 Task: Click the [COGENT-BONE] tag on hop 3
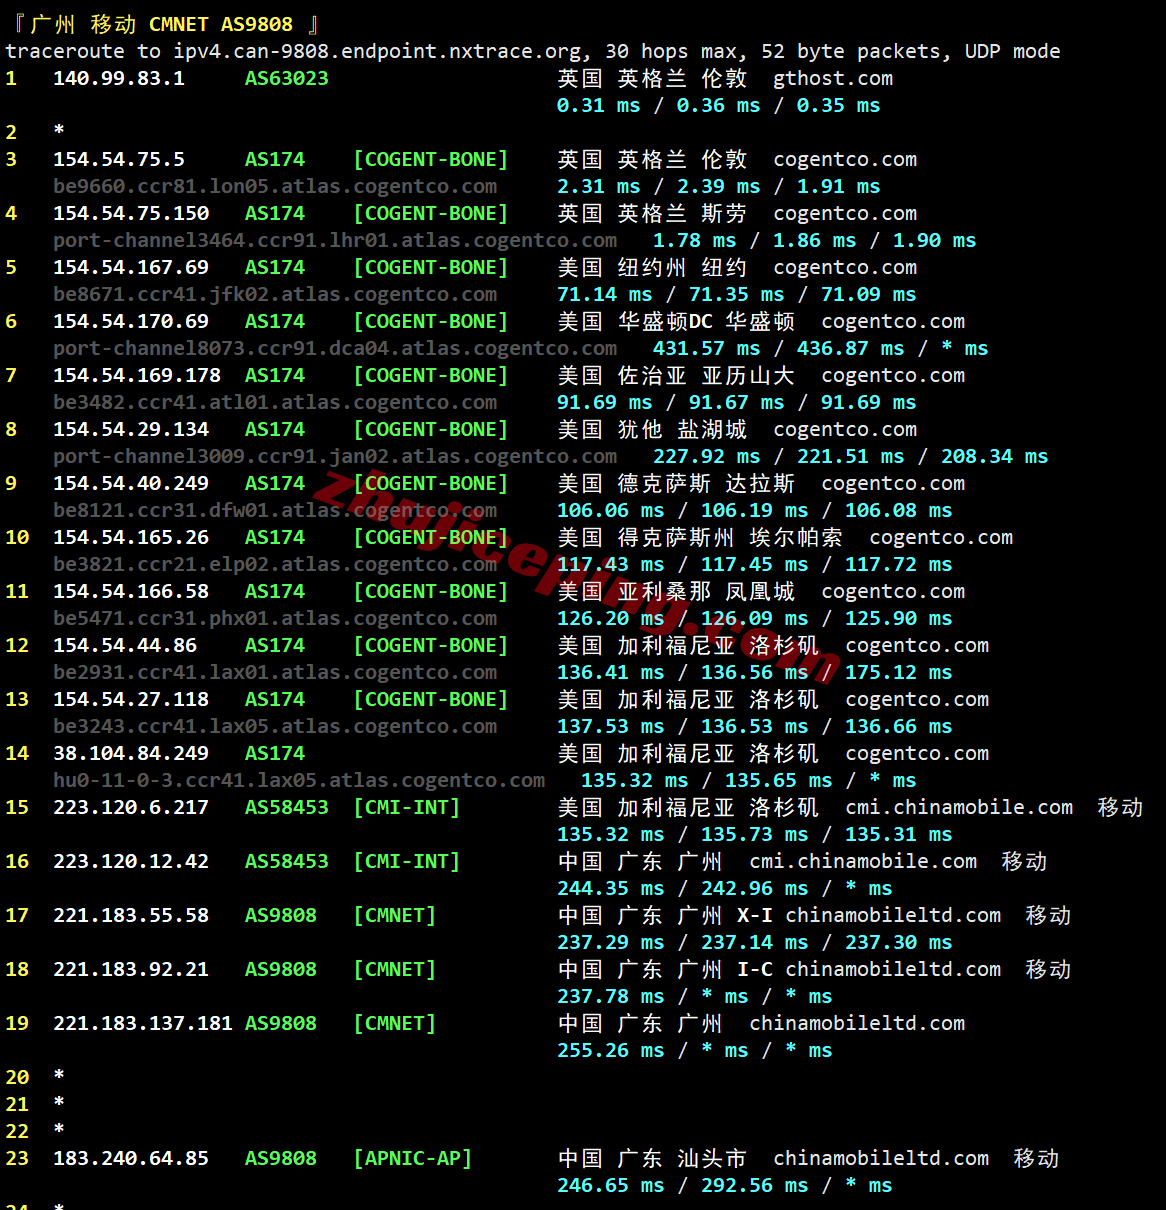(430, 159)
